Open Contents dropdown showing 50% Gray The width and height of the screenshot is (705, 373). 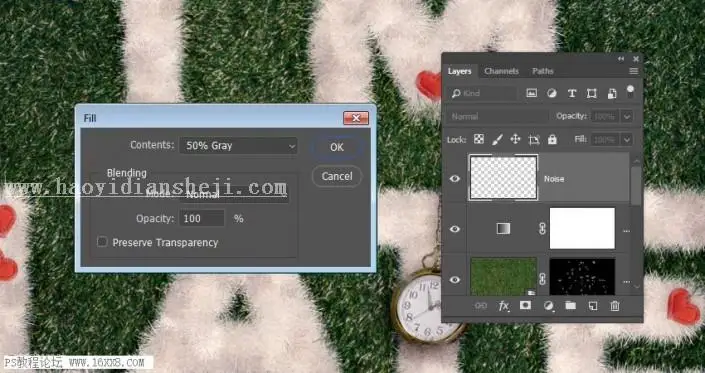point(238,146)
